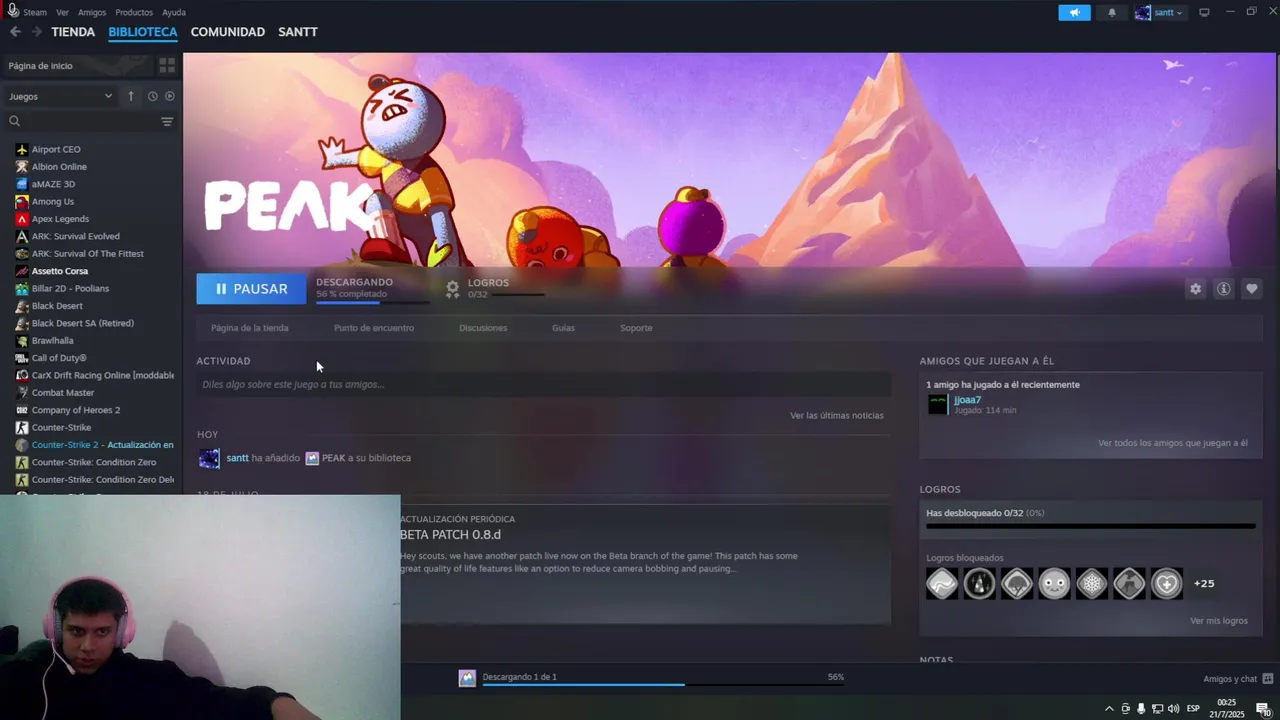Image resolution: width=1280 pixels, height=720 pixels.
Task: Click the first locked achievement icon
Action: (x=942, y=583)
